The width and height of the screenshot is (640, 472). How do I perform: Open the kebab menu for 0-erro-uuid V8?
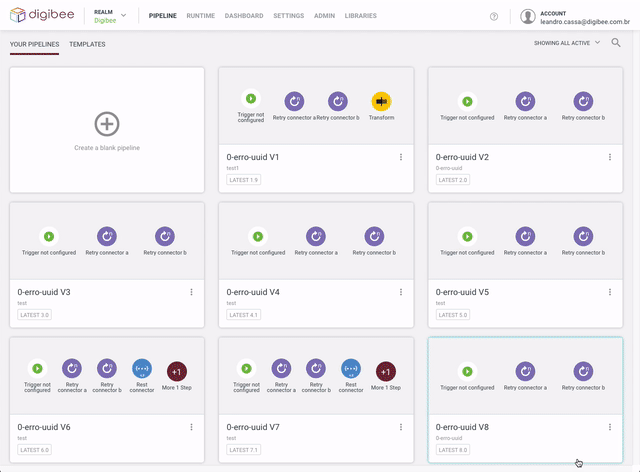click(610, 427)
